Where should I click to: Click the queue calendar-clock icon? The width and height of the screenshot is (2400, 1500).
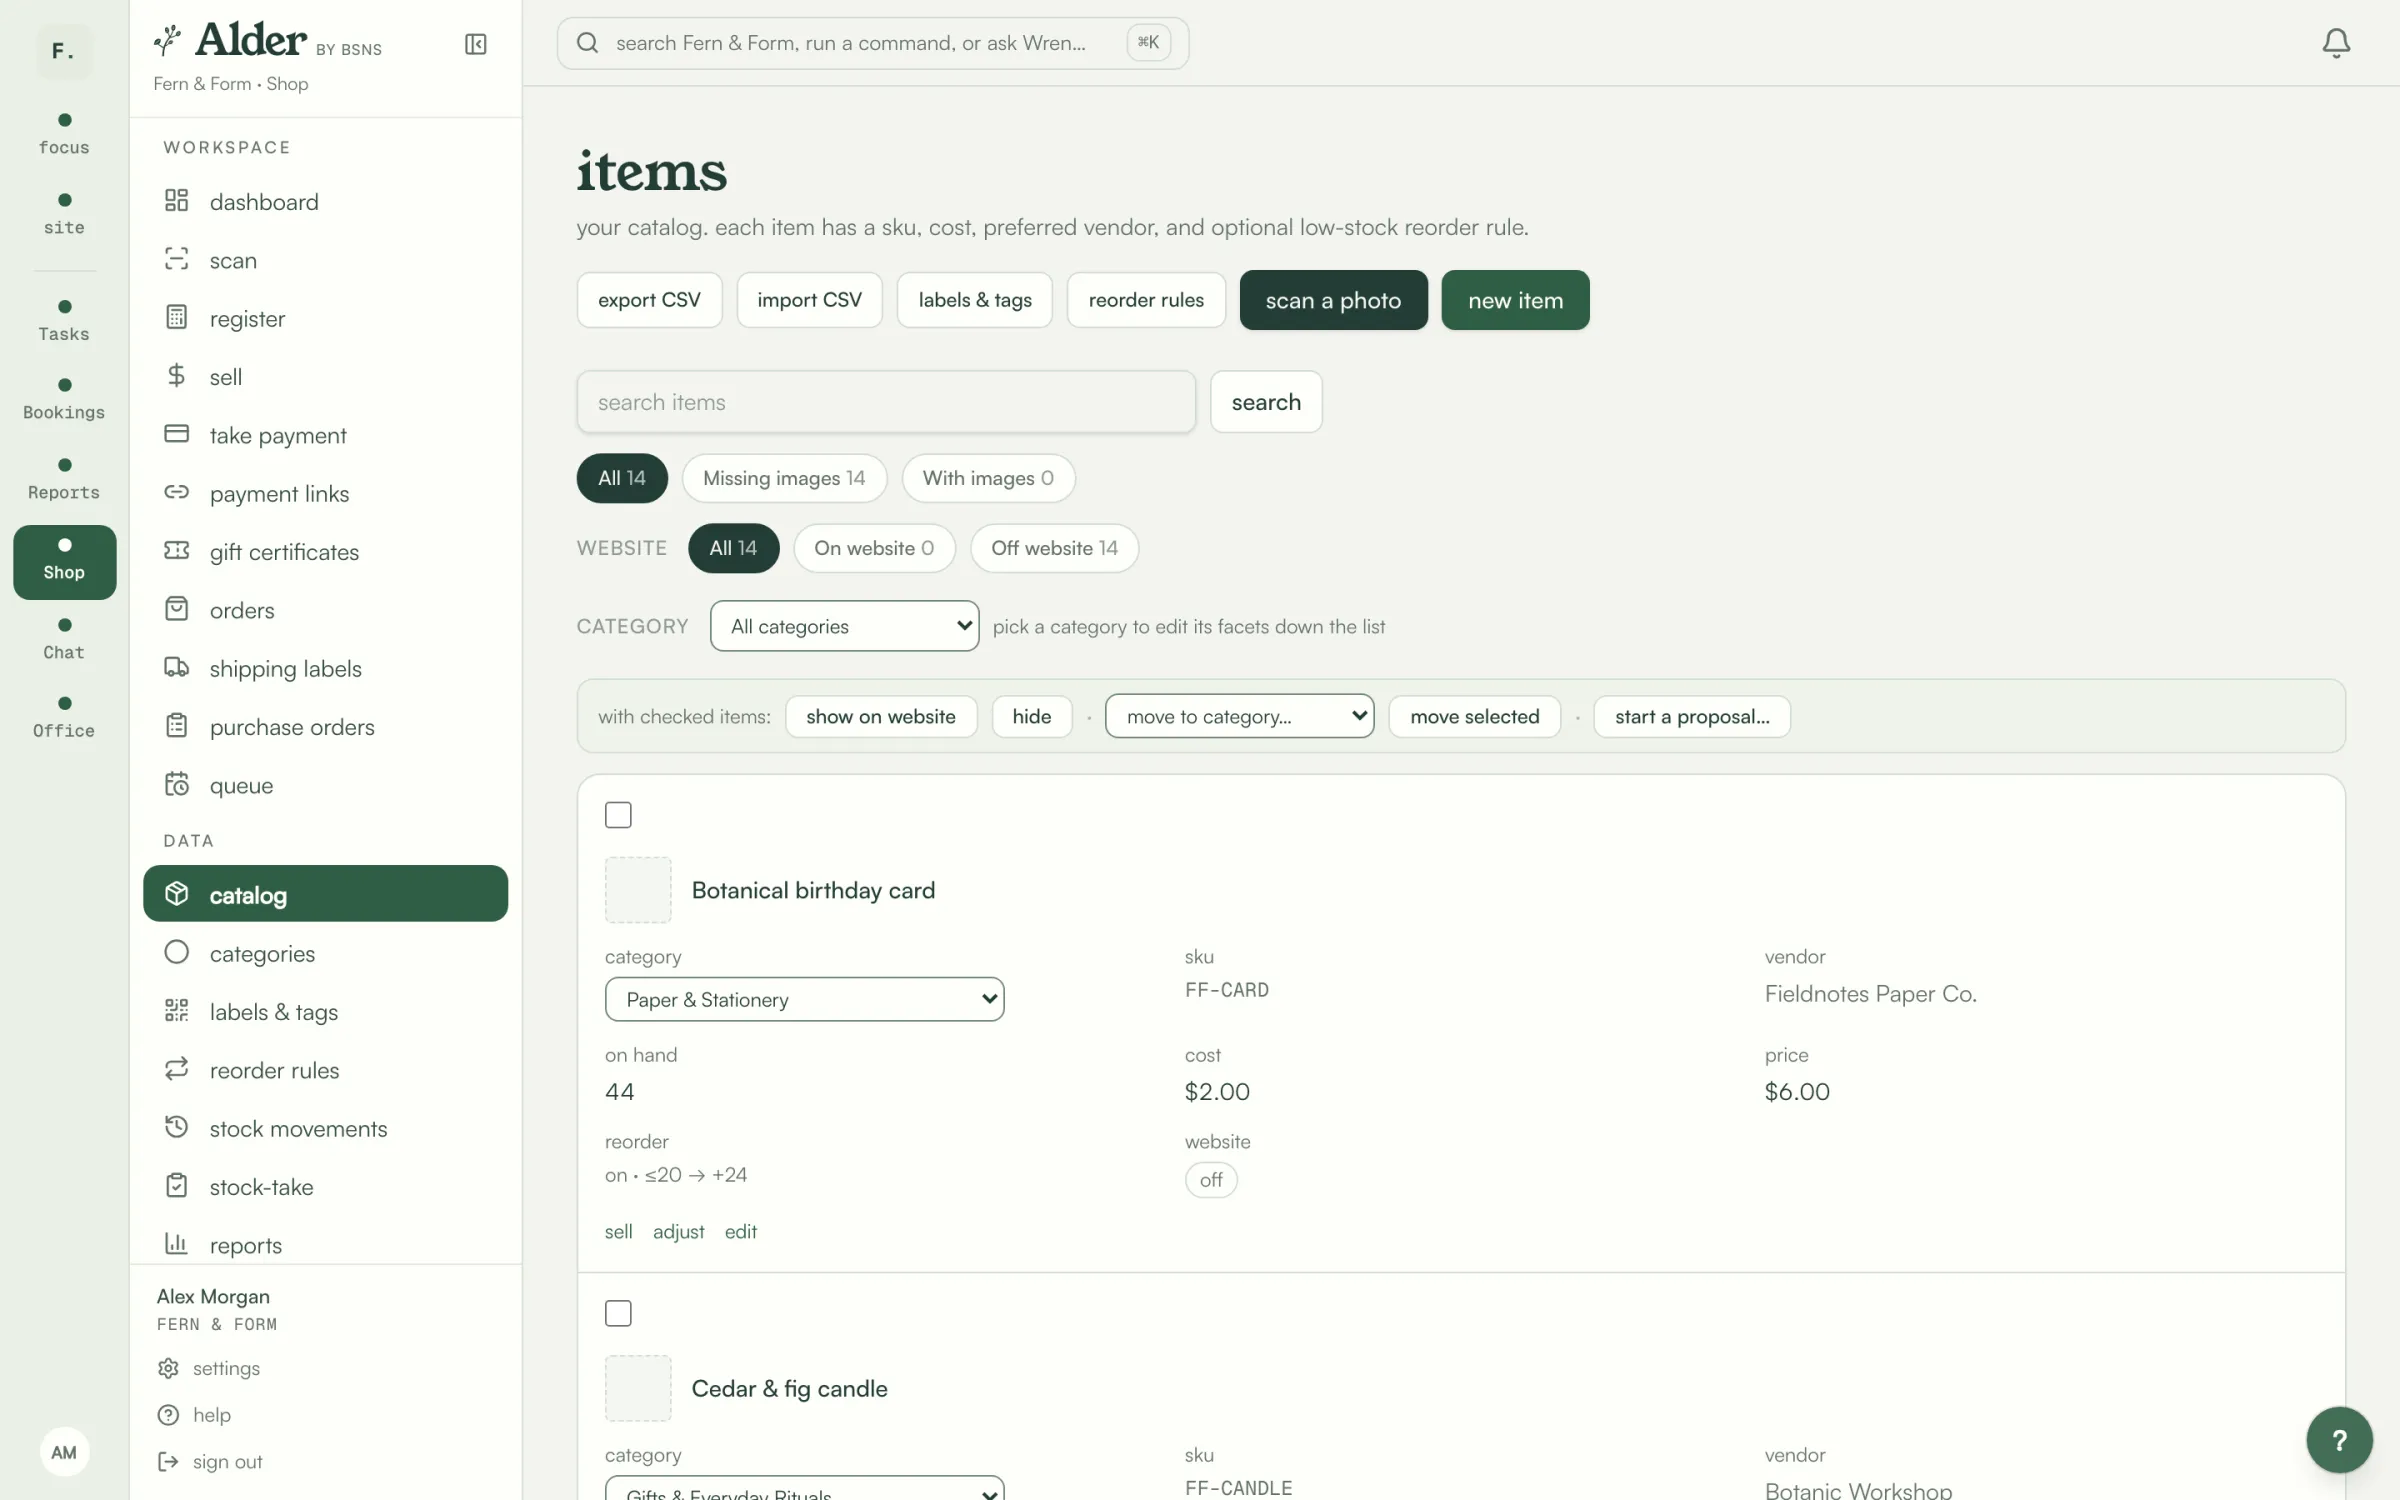pyautogui.click(x=176, y=784)
